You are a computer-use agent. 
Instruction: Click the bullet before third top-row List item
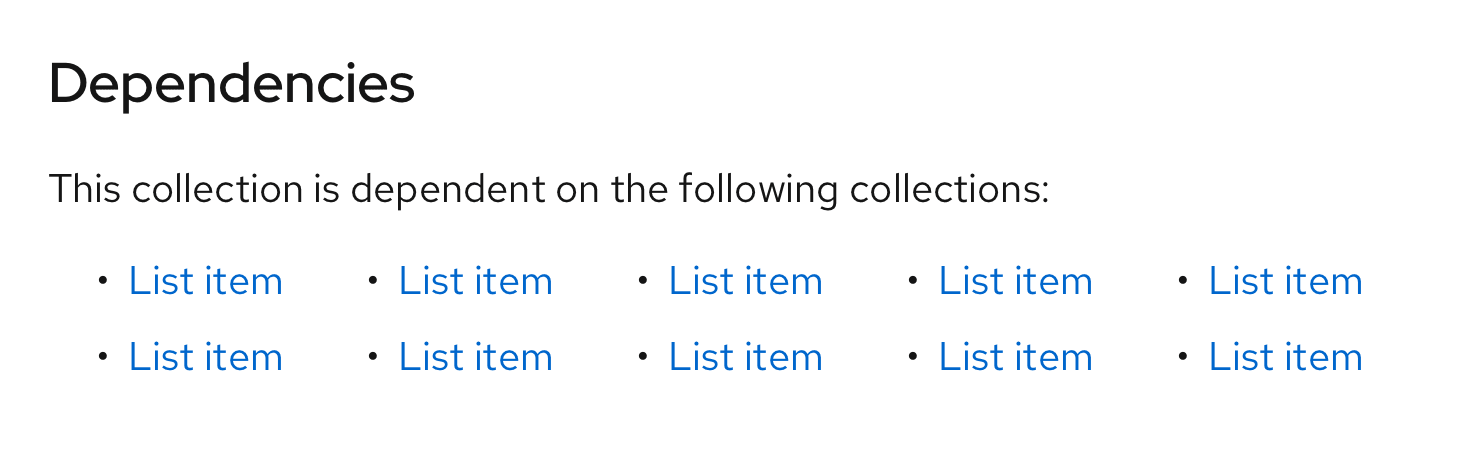click(642, 281)
